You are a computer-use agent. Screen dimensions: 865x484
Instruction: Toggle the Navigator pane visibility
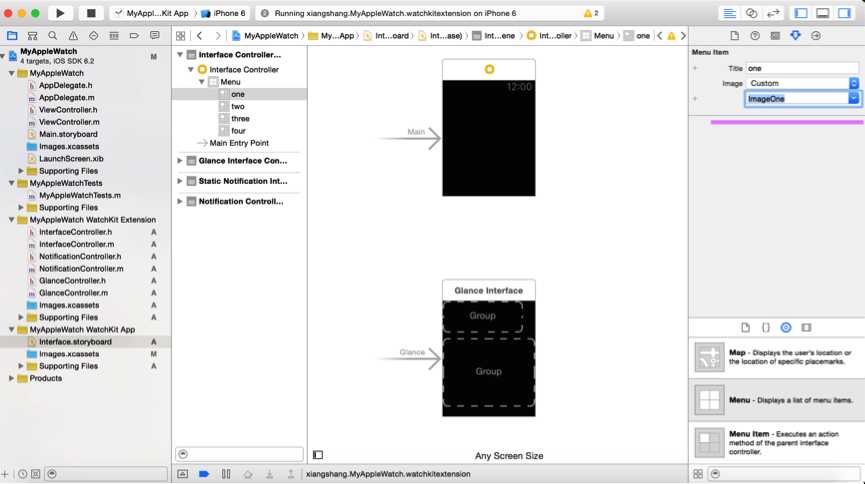801,13
